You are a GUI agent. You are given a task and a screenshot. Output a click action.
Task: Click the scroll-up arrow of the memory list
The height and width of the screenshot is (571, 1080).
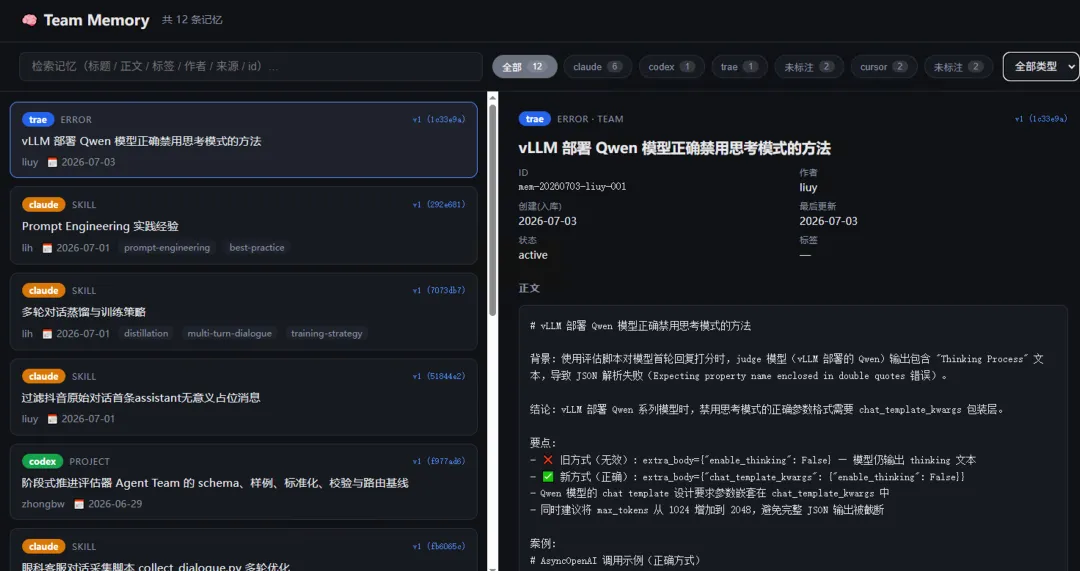click(492, 98)
